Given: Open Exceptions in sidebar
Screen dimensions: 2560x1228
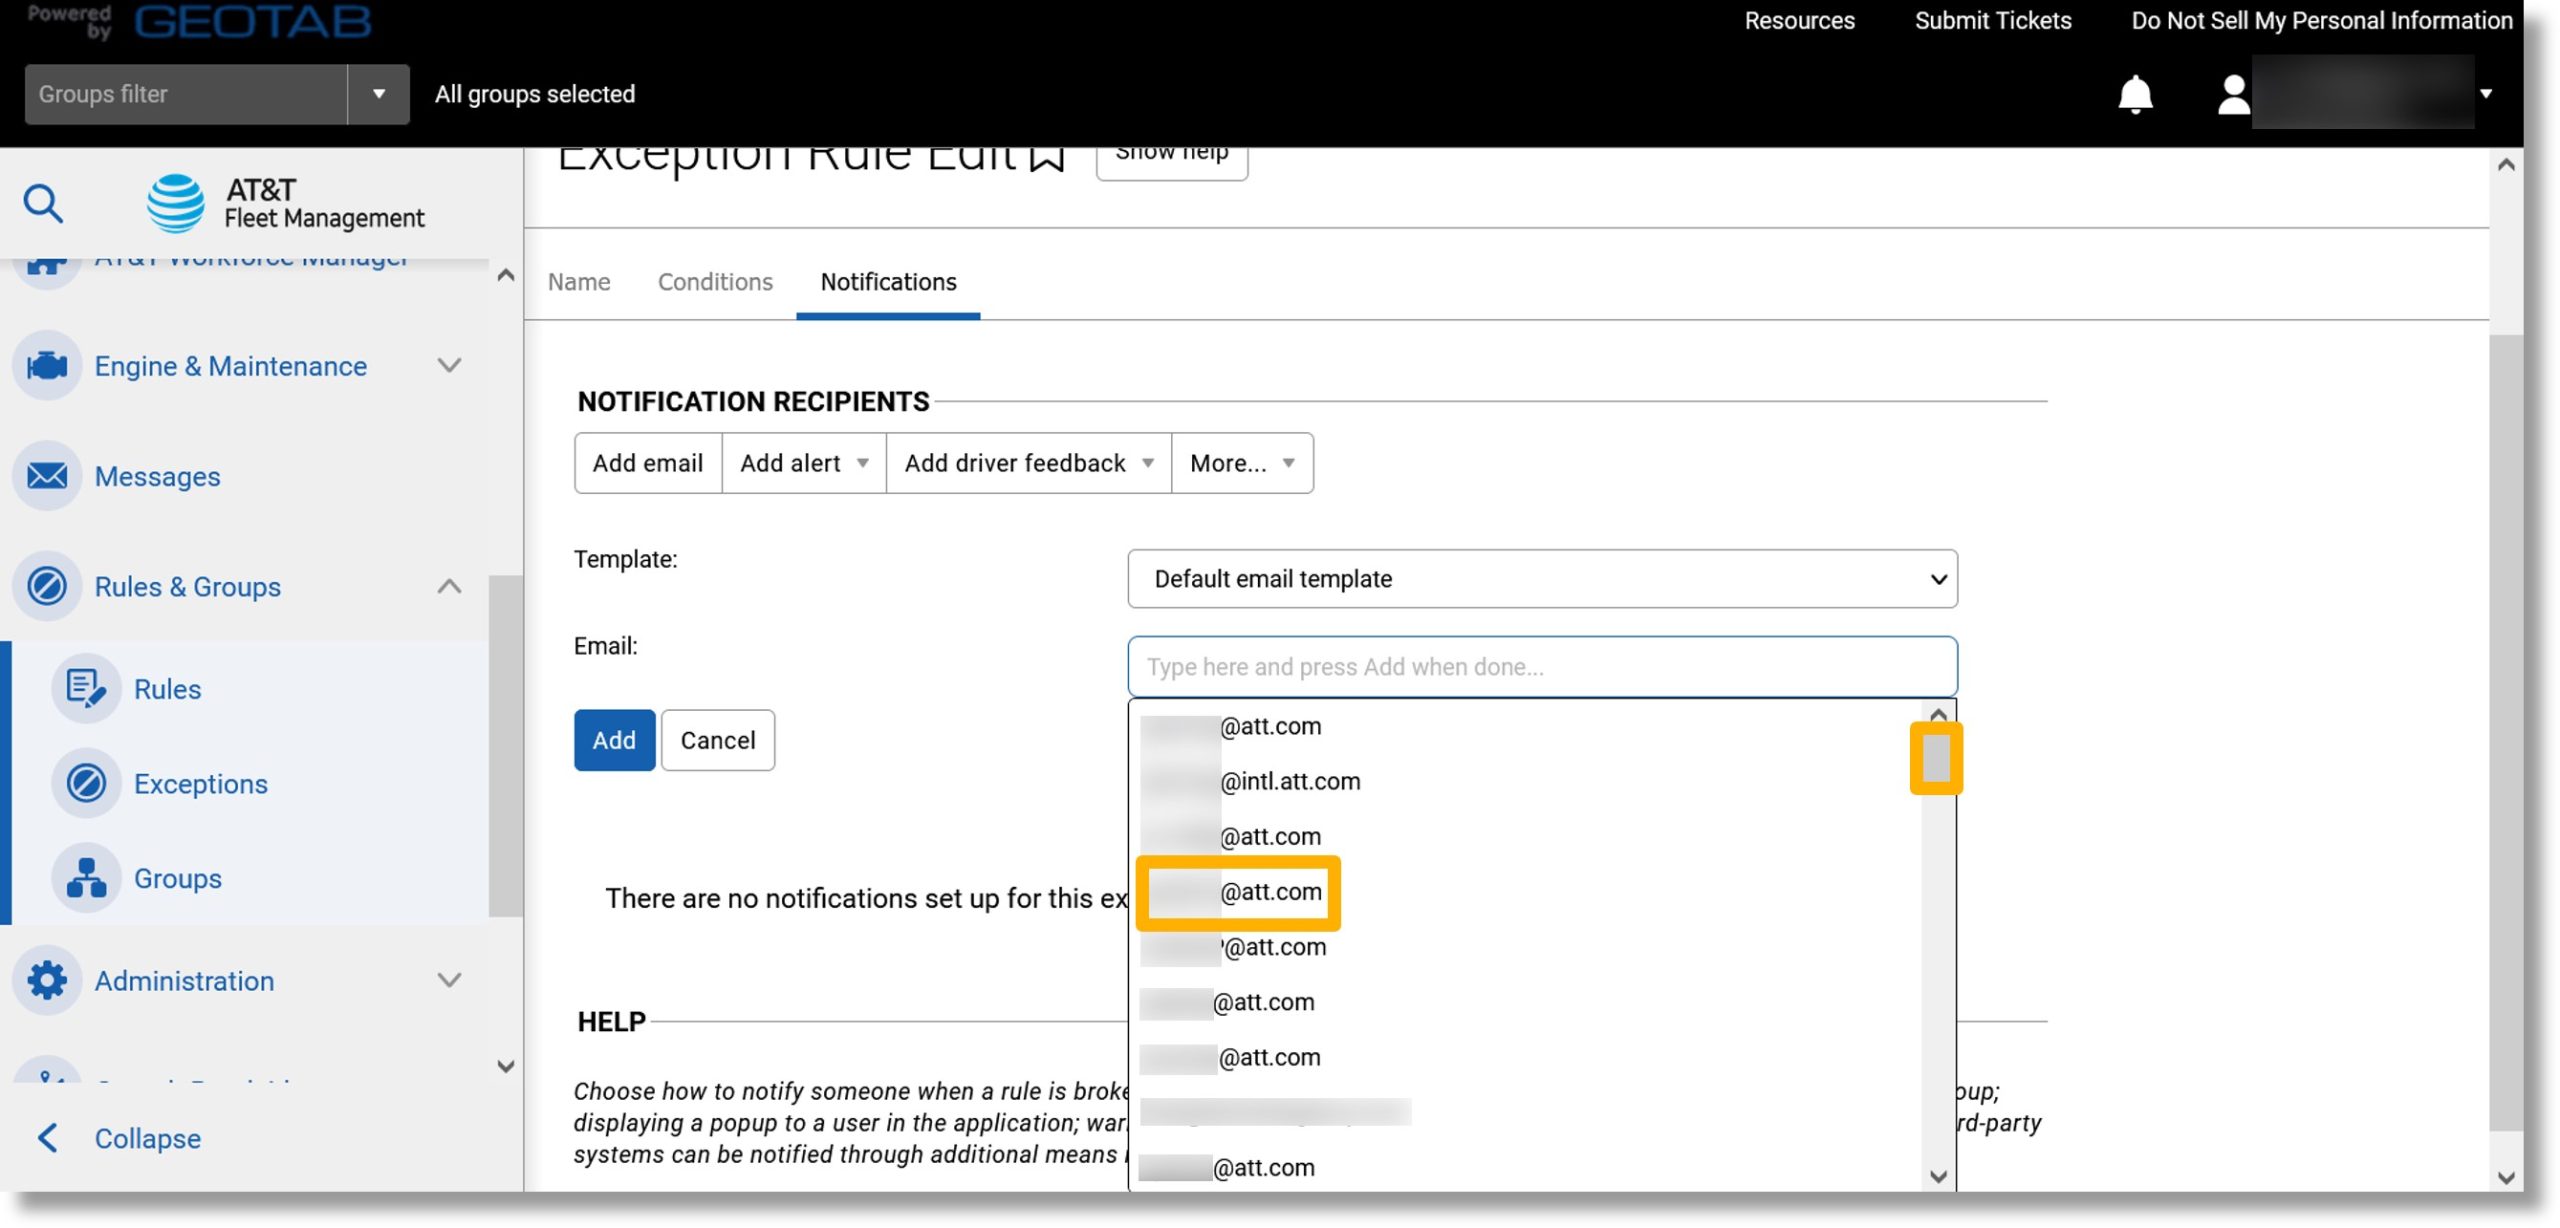Looking at the screenshot, I should [x=201, y=783].
